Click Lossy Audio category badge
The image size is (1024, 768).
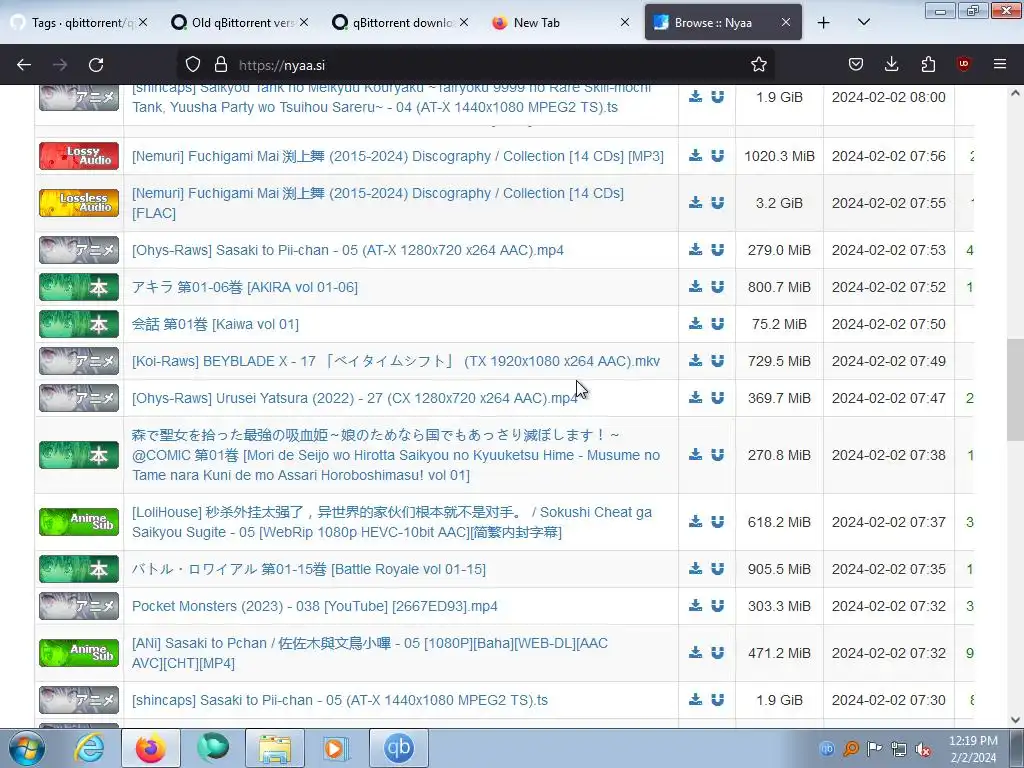click(79, 156)
